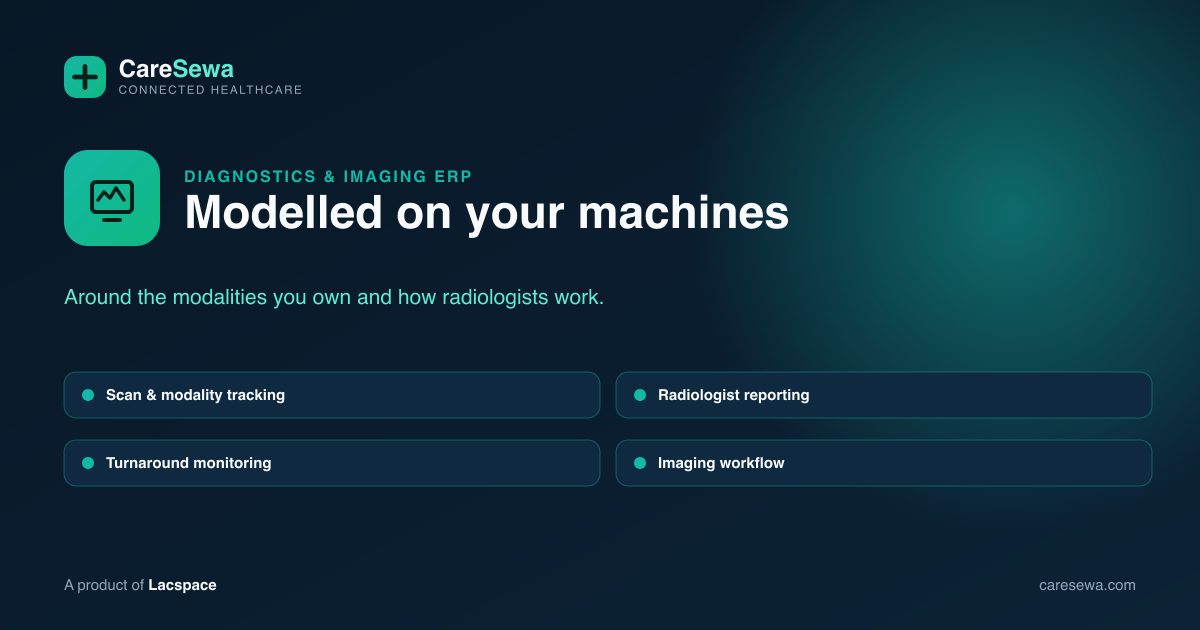
Task: Click the green dot beside Scan & modality tracking
Action: pyautogui.click(x=88, y=395)
